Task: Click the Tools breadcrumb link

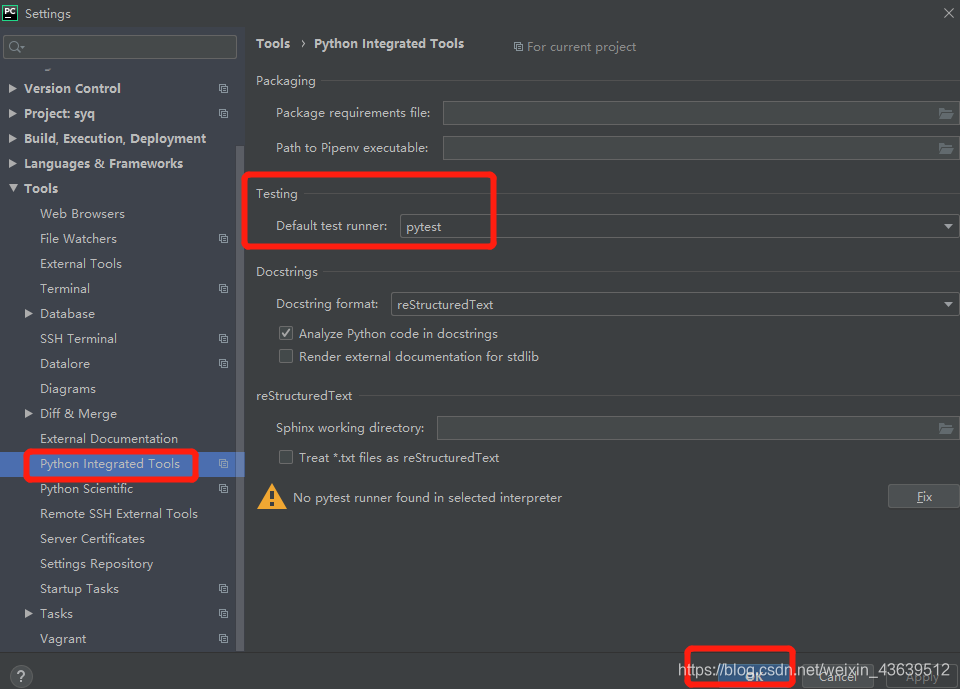Action: (x=273, y=43)
